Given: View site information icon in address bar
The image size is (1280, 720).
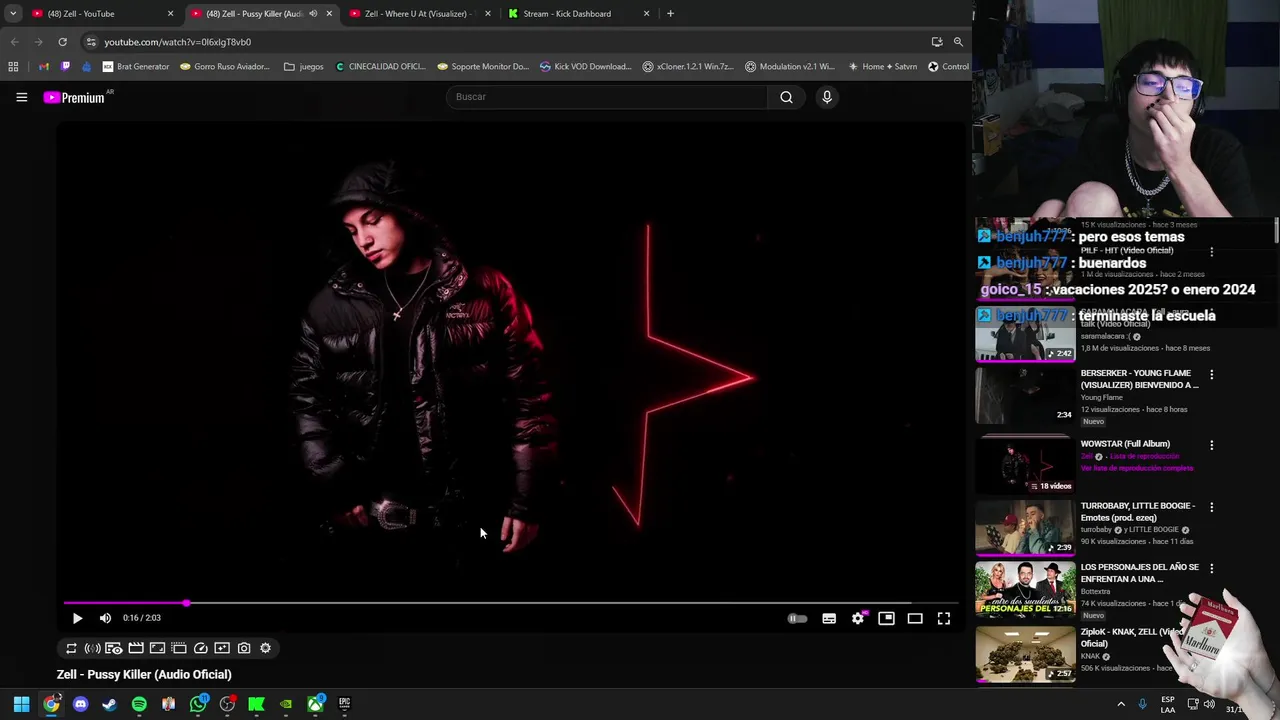Looking at the screenshot, I should 90,42.
